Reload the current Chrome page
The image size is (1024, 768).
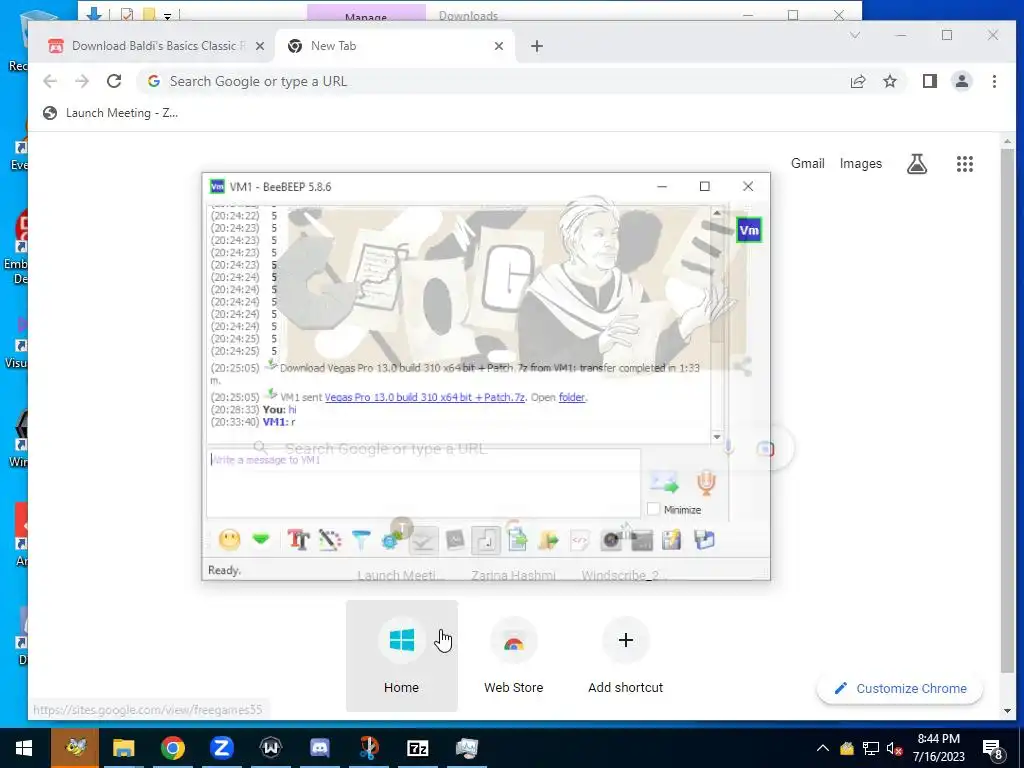click(x=114, y=81)
